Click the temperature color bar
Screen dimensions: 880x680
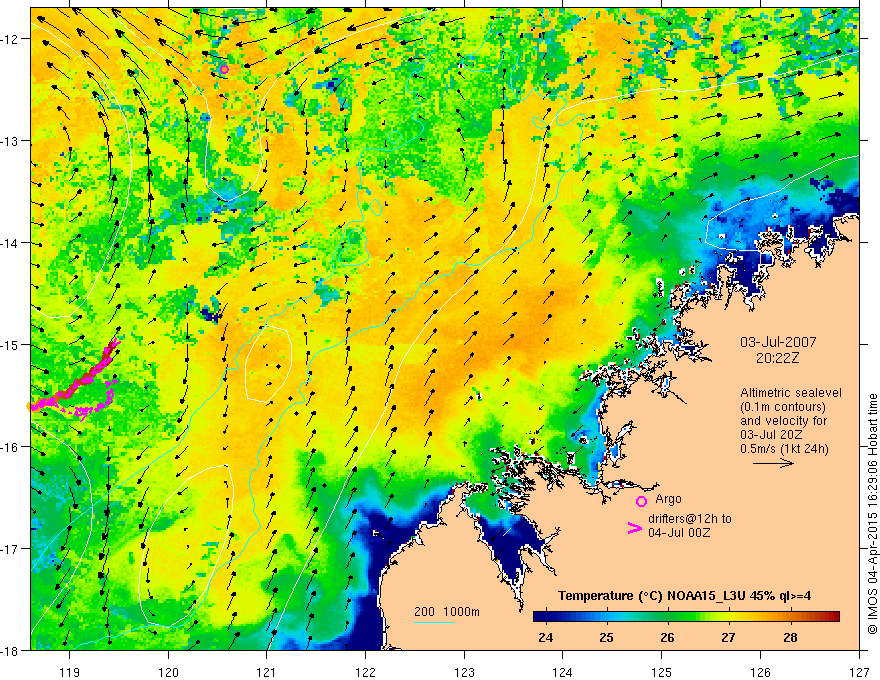[x=686, y=617]
